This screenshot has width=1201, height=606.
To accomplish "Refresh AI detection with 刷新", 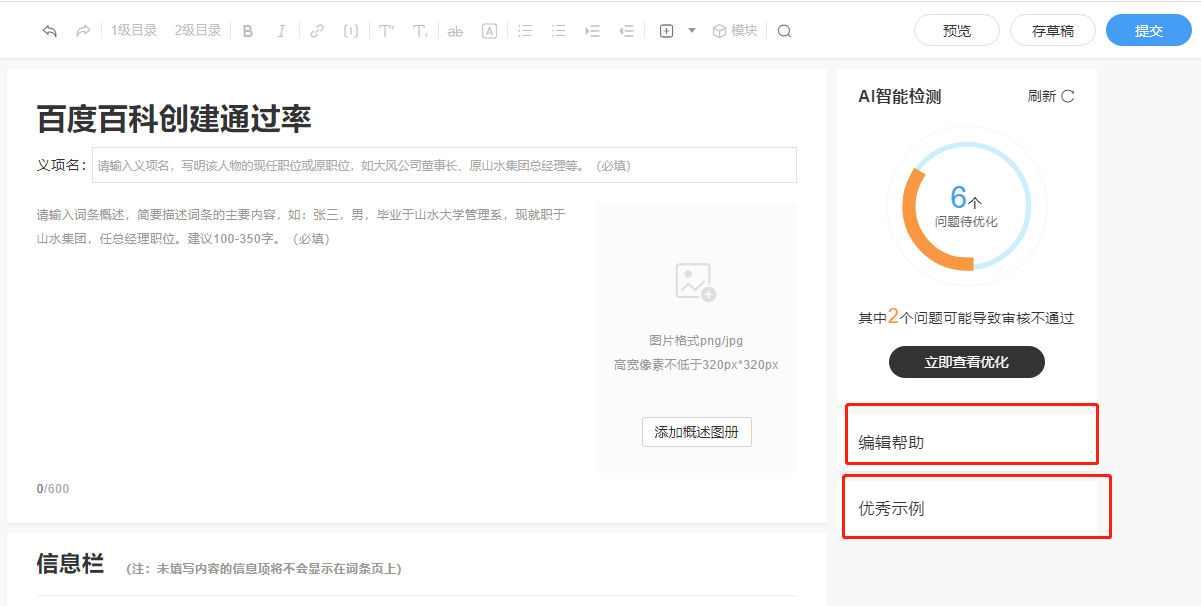I will tap(1051, 97).
